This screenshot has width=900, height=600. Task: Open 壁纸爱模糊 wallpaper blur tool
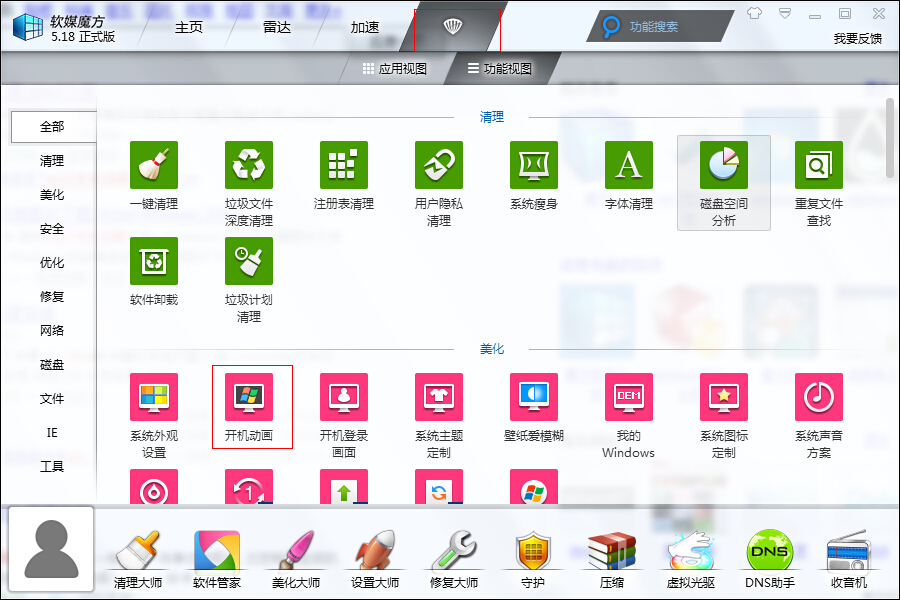[534, 396]
